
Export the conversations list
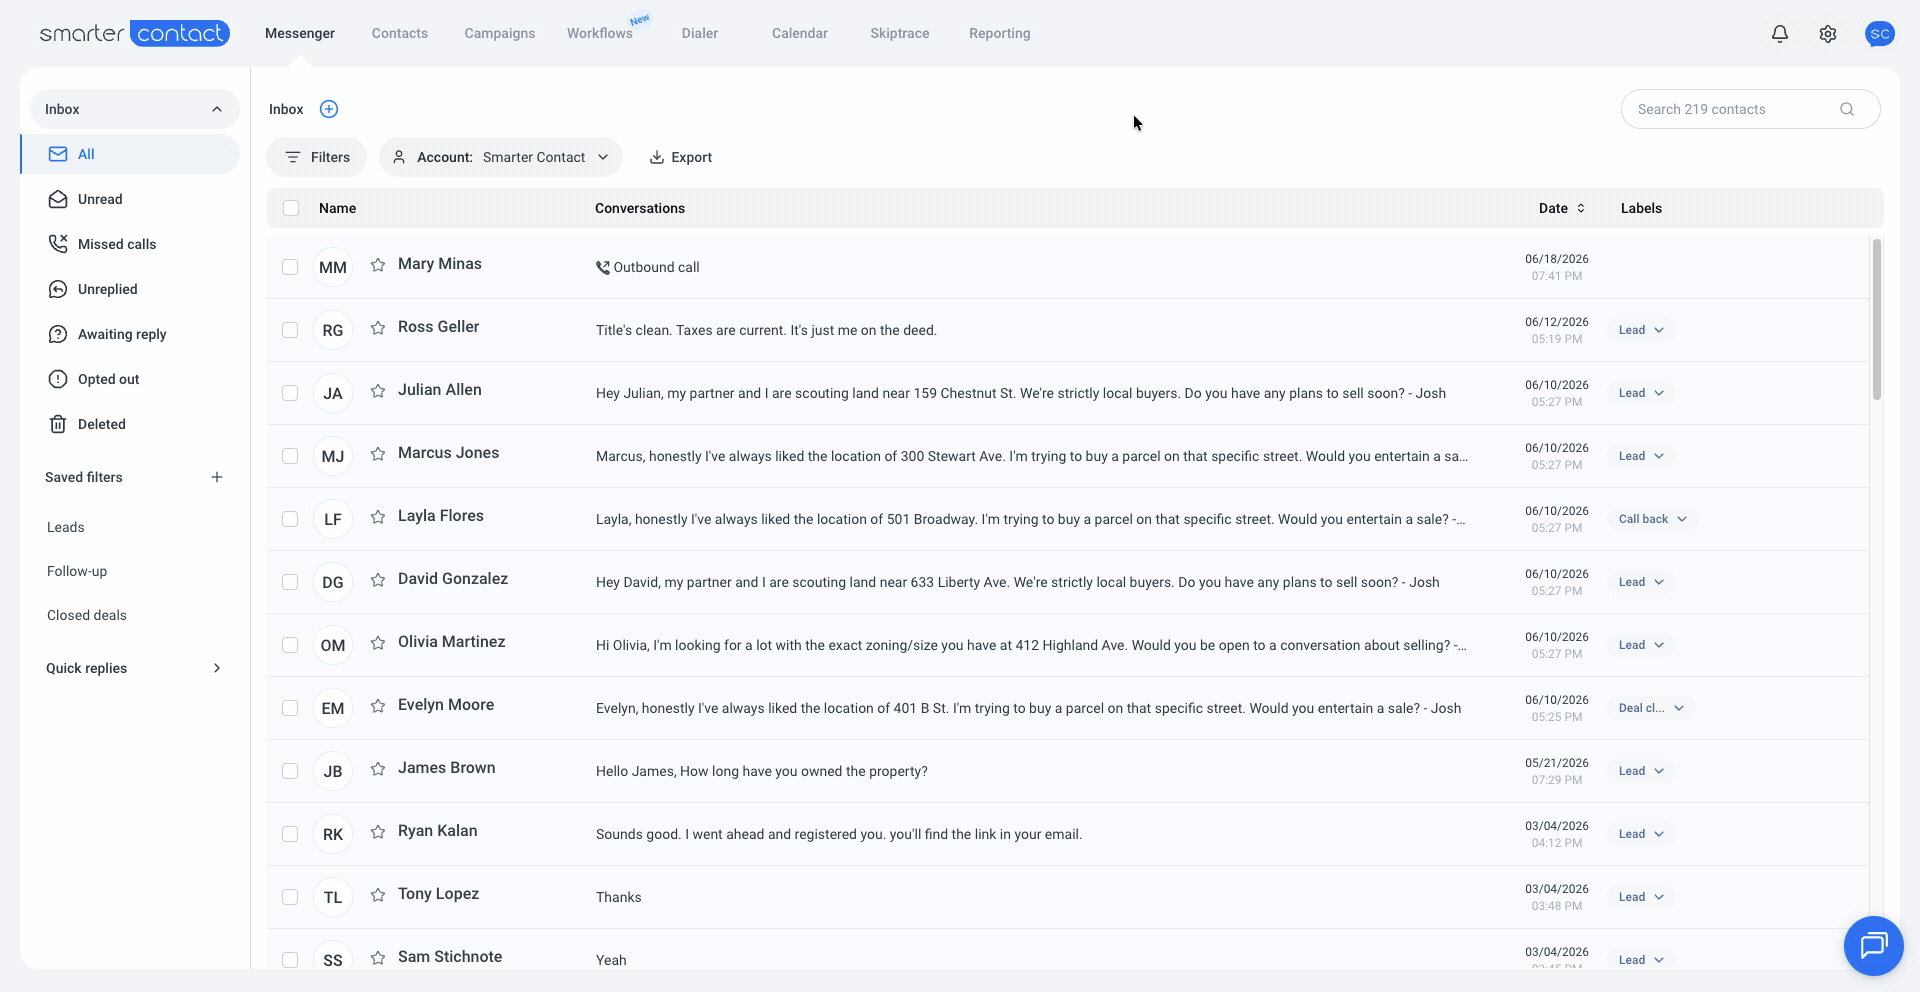[x=681, y=157]
